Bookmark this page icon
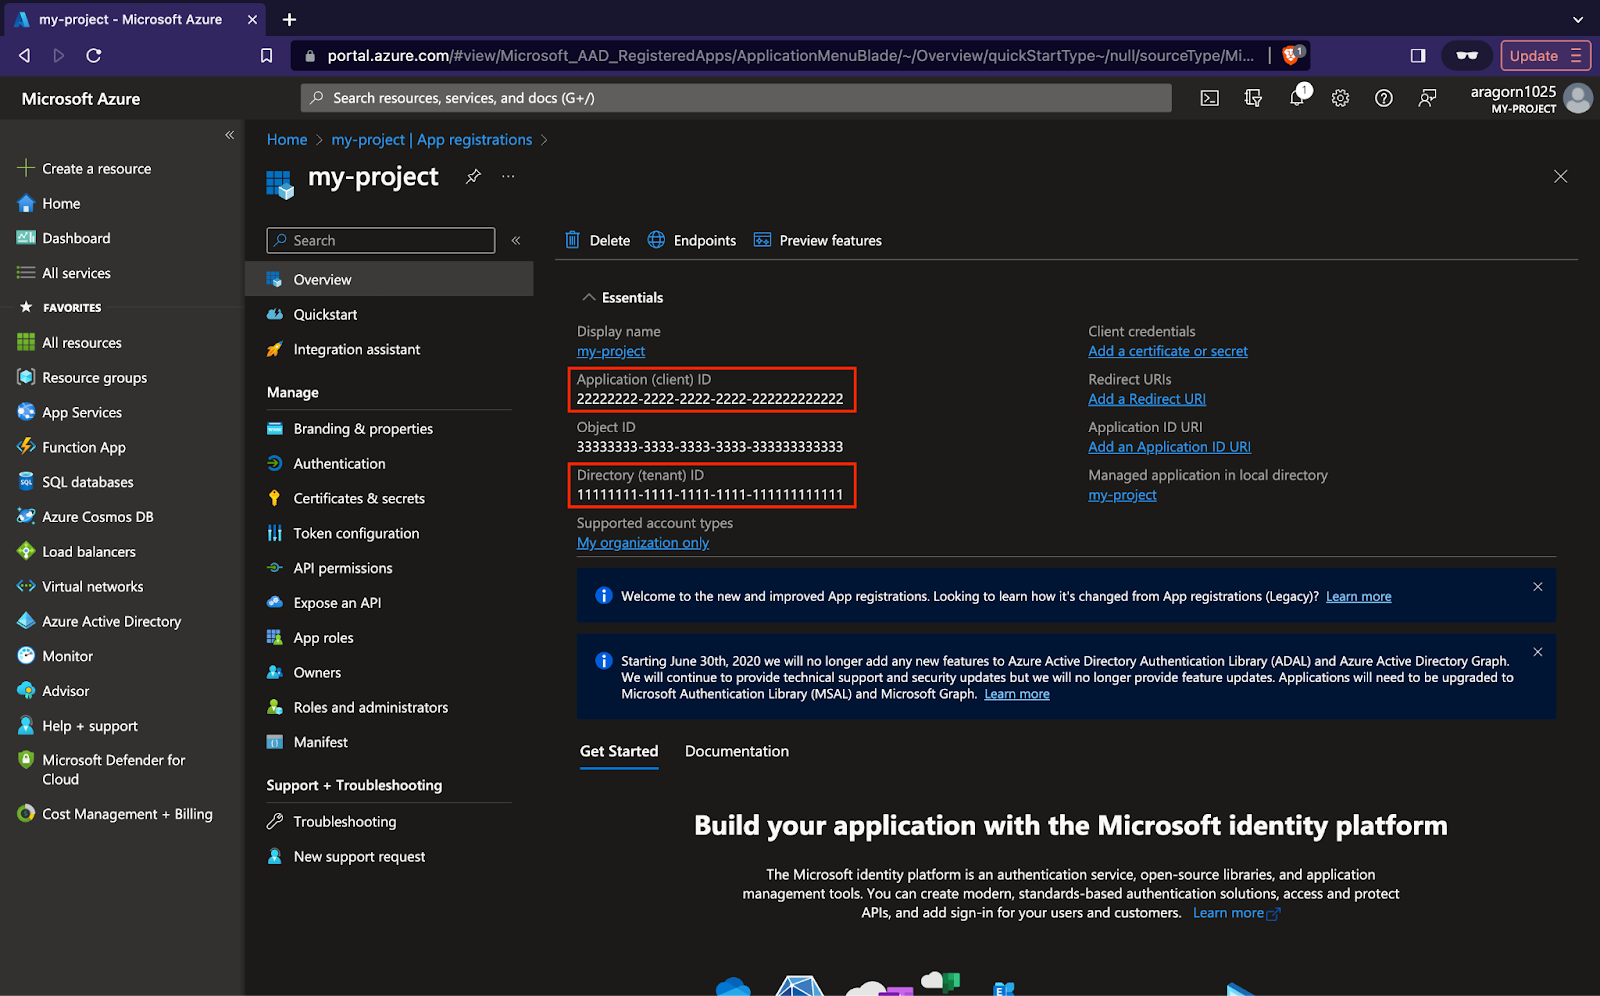 (x=266, y=55)
